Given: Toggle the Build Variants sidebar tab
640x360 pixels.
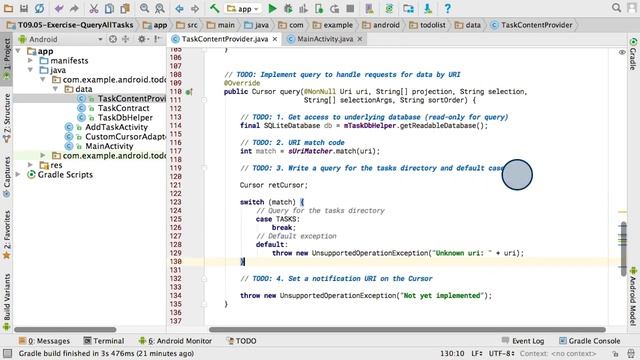Looking at the screenshot, I should coord(7,302).
